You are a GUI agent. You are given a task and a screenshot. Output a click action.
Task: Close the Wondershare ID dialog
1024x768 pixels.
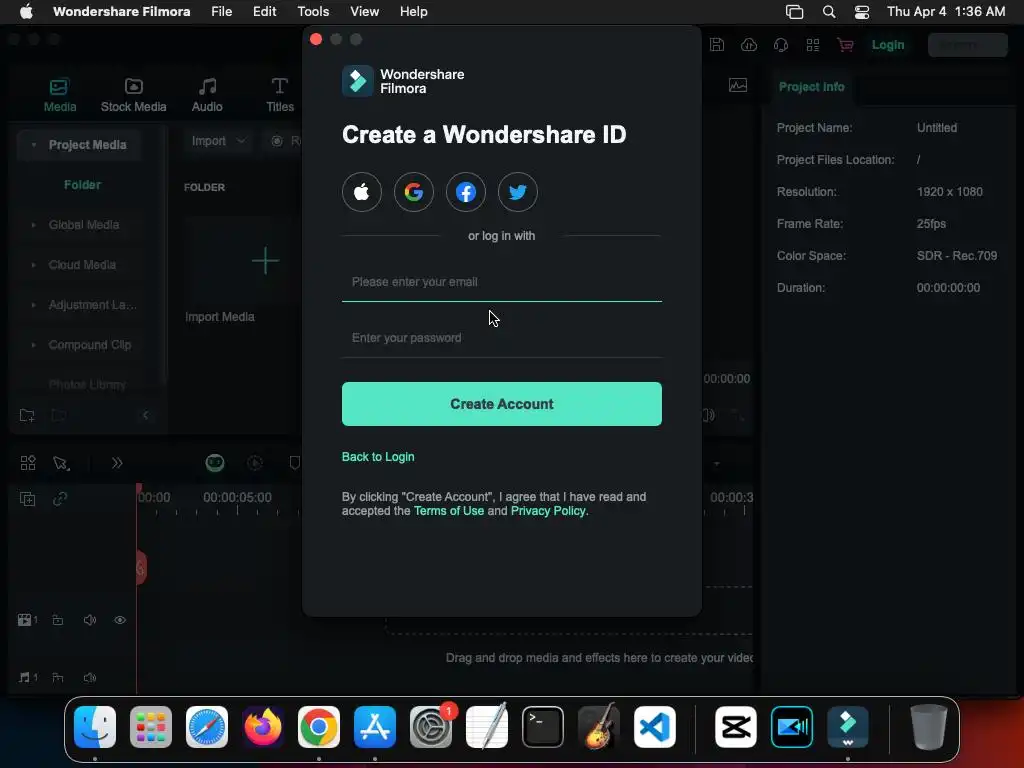(x=316, y=39)
